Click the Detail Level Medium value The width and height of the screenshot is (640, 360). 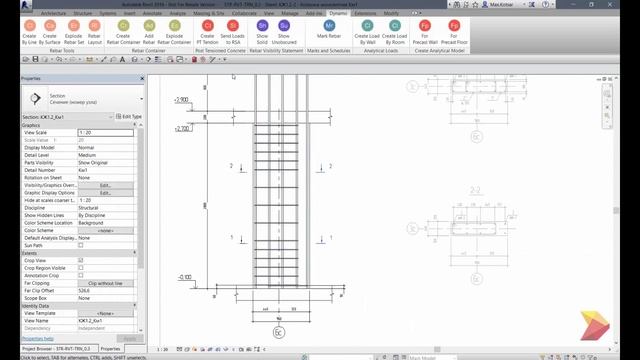pos(105,155)
